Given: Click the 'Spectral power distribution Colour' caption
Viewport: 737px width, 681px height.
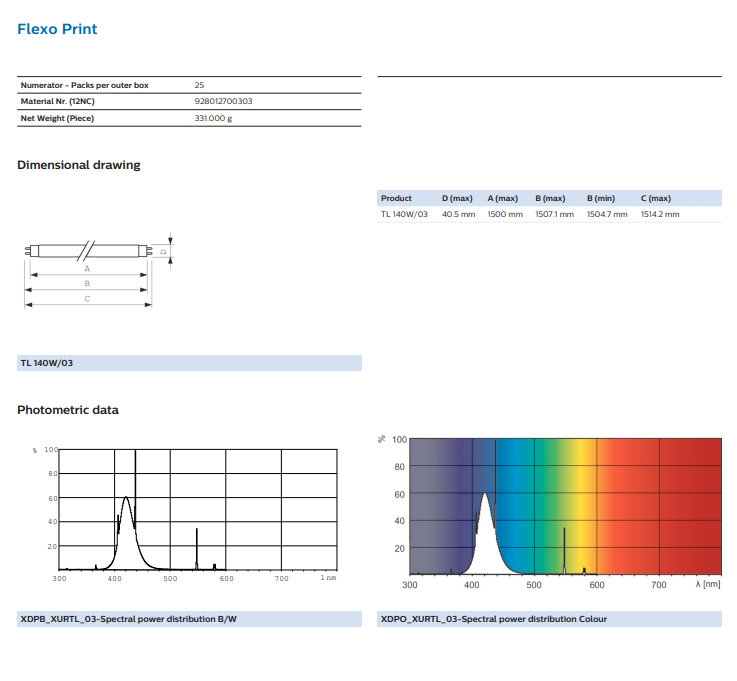Looking at the screenshot, I should click(549, 619).
